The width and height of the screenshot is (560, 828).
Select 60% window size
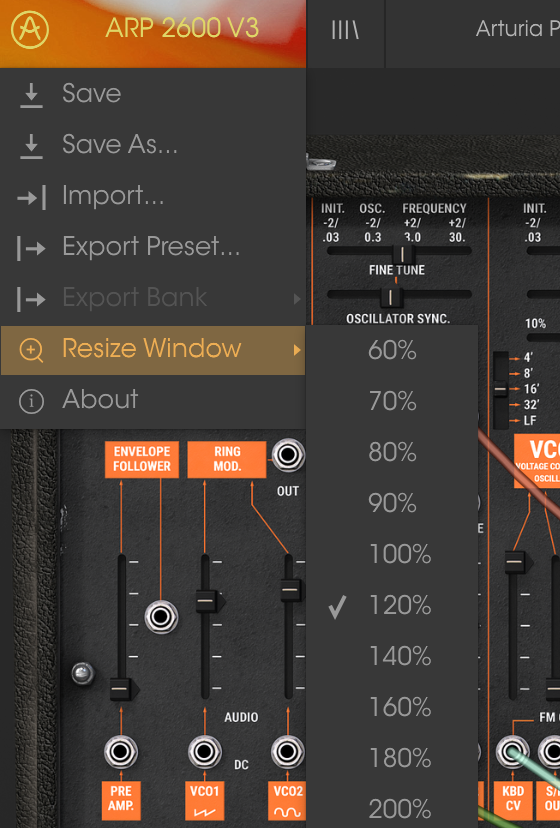(392, 350)
